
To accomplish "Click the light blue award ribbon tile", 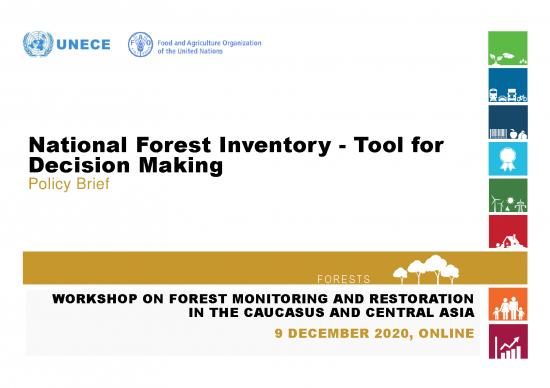I will coord(508,159).
